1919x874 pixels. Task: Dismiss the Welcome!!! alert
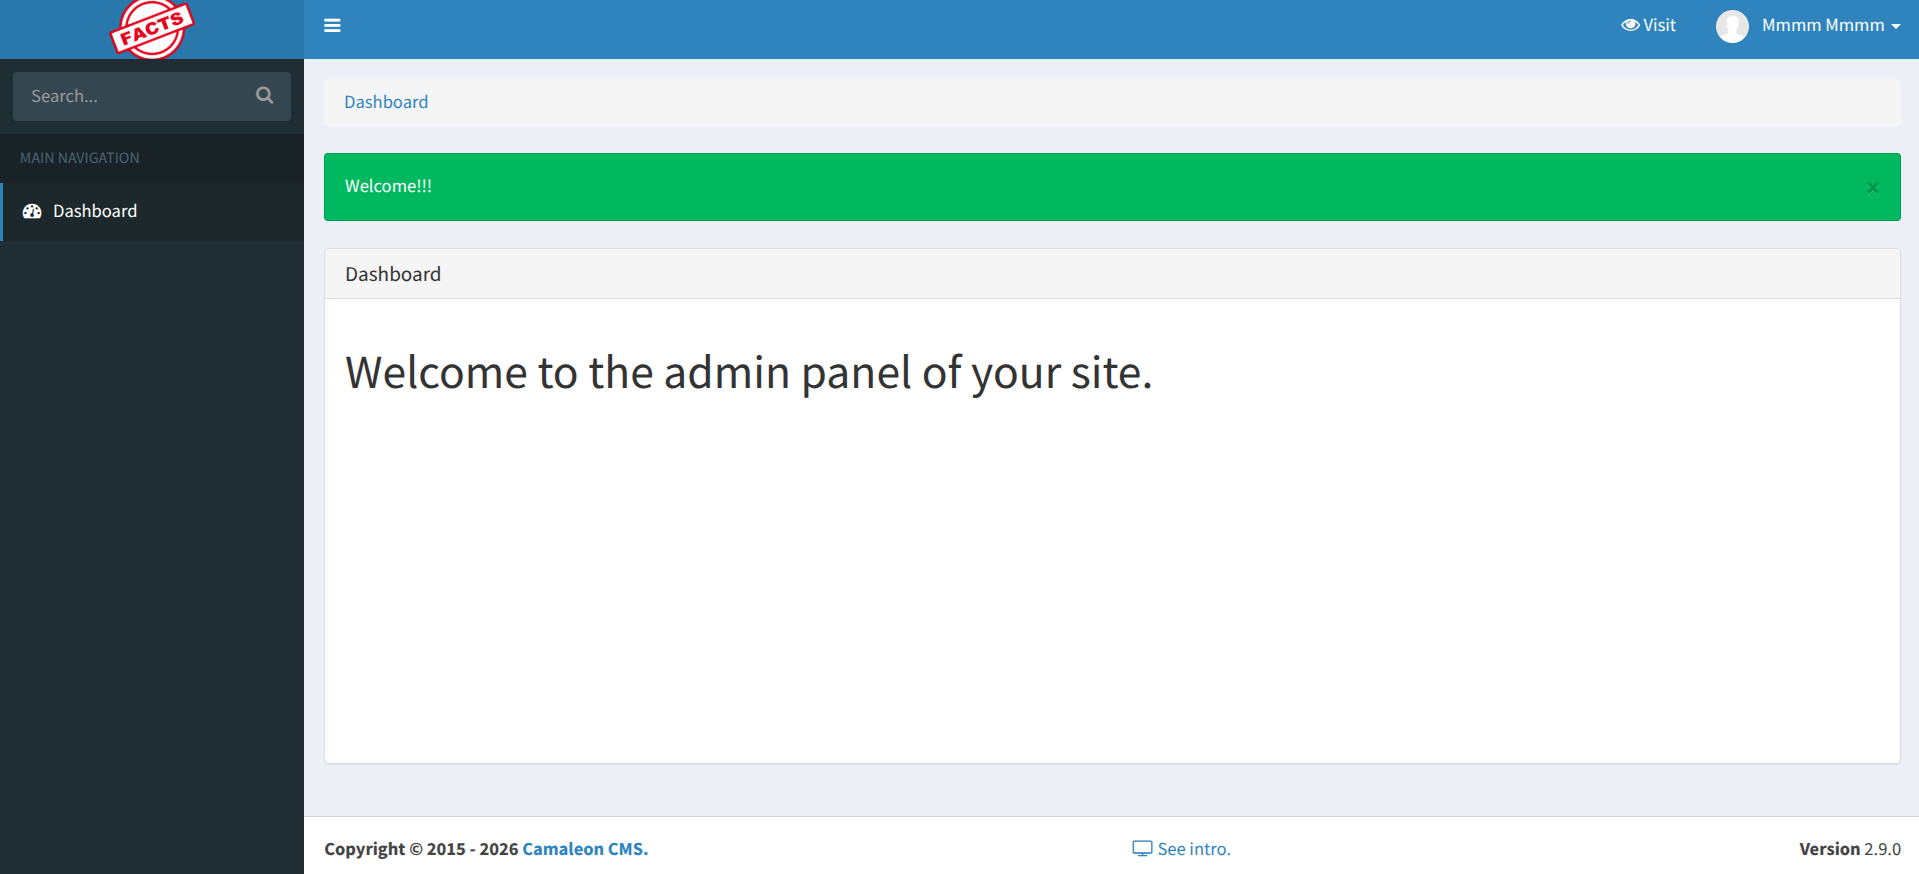(x=1872, y=188)
